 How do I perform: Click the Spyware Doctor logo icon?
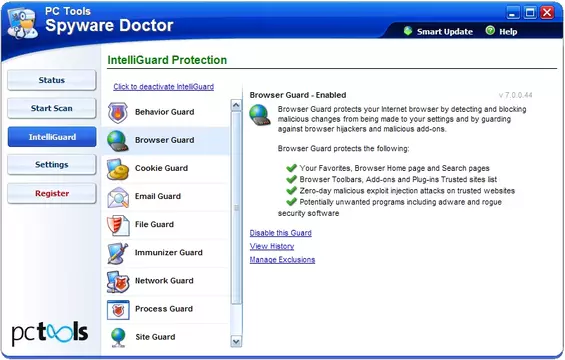22,22
